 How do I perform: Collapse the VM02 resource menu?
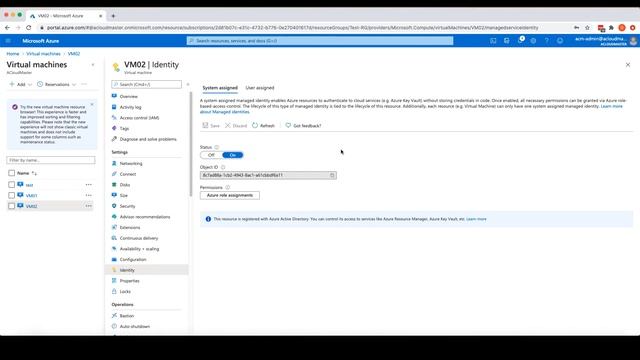click(188, 84)
